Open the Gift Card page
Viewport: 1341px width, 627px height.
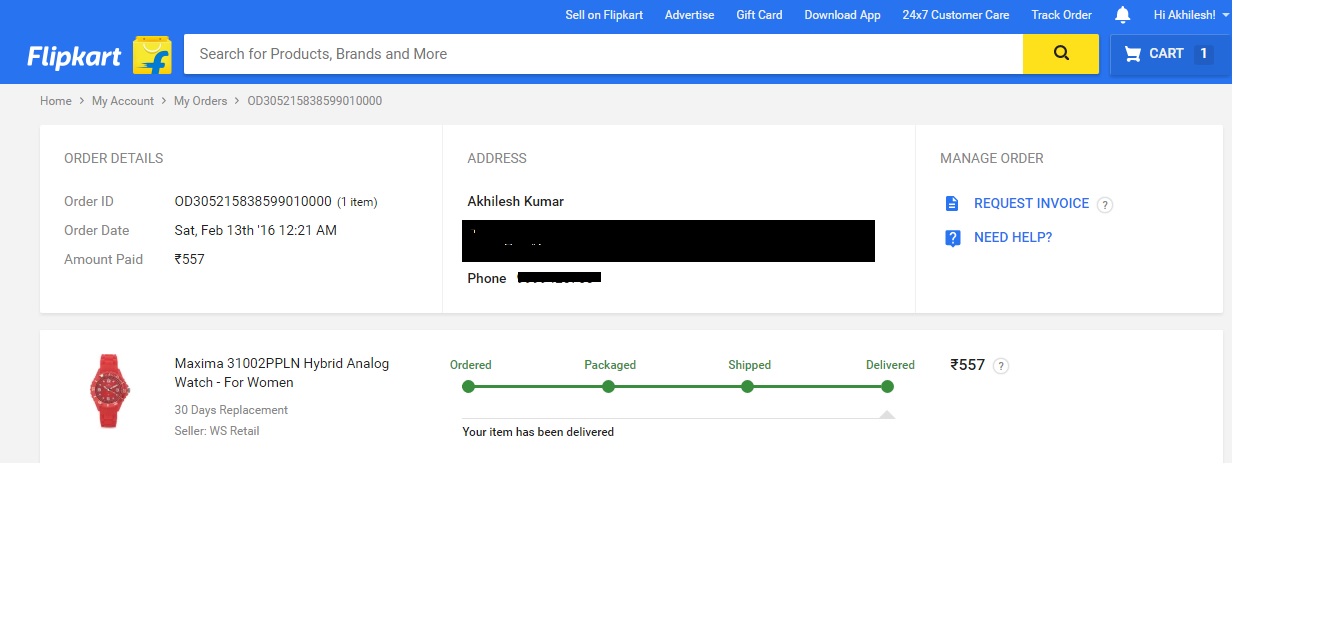tap(759, 15)
